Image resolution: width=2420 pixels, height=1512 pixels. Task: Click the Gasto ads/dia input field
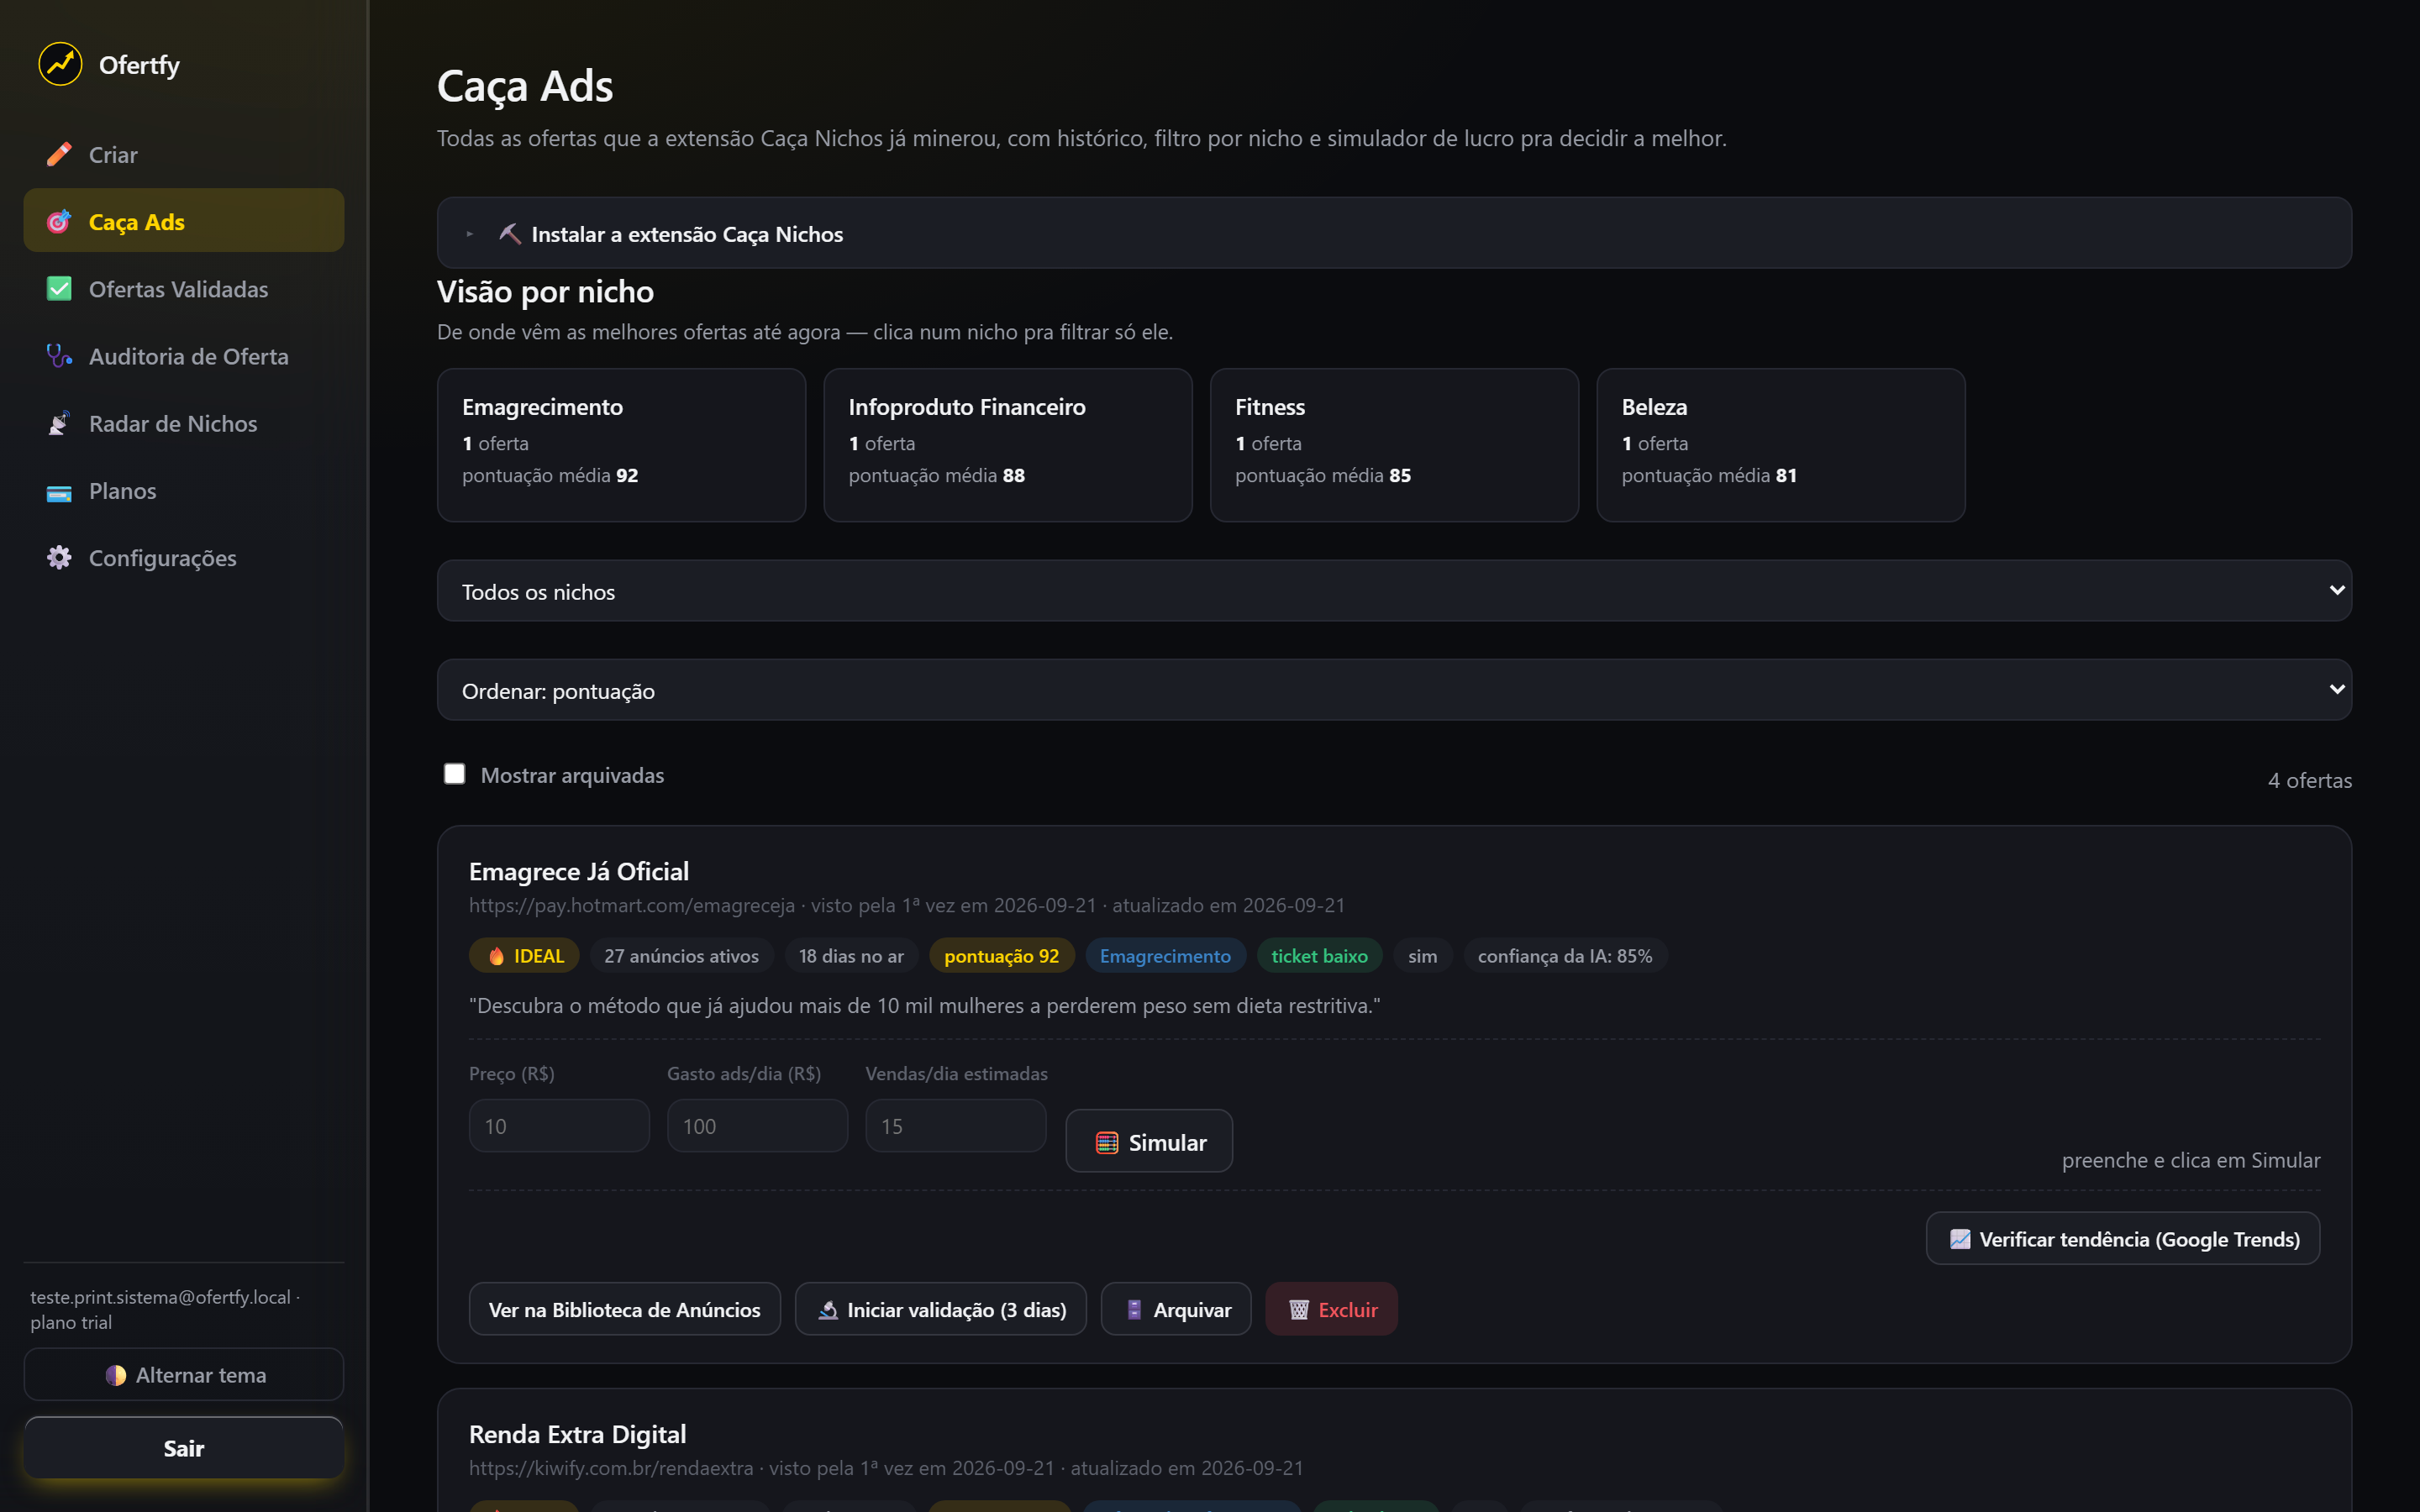click(x=757, y=1125)
